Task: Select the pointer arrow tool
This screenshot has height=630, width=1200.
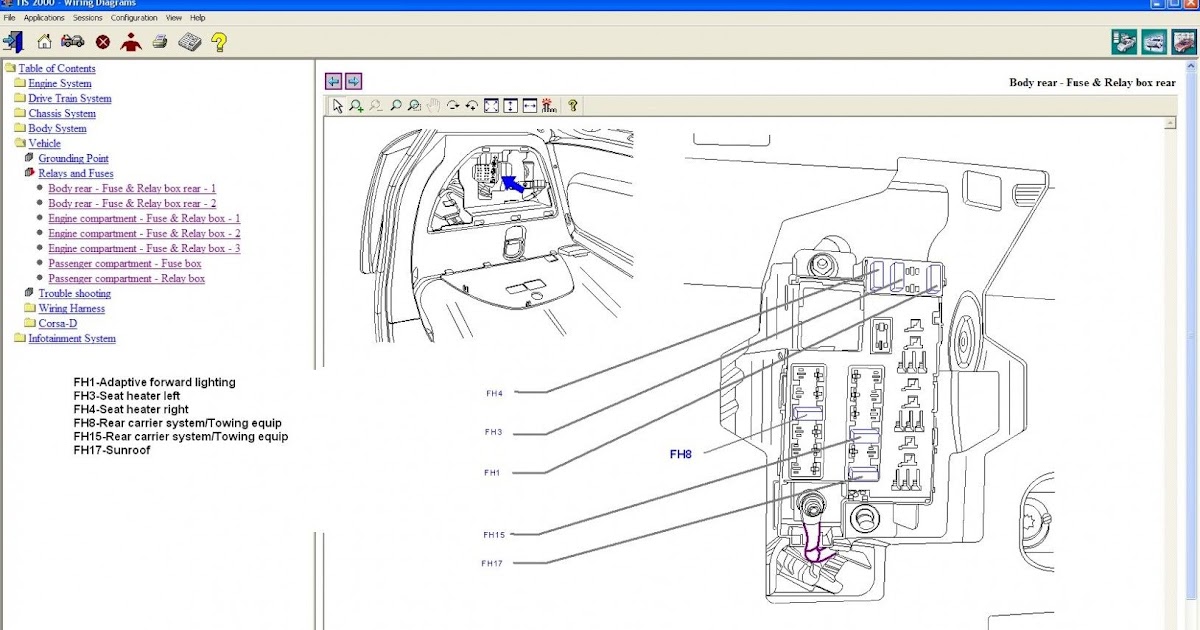Action: [x=337, y=105]
